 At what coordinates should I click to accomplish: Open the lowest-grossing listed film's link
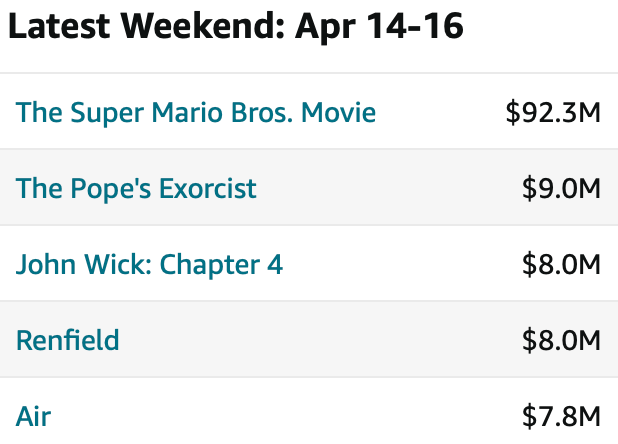pyautogui.click(x=33, y=415)
